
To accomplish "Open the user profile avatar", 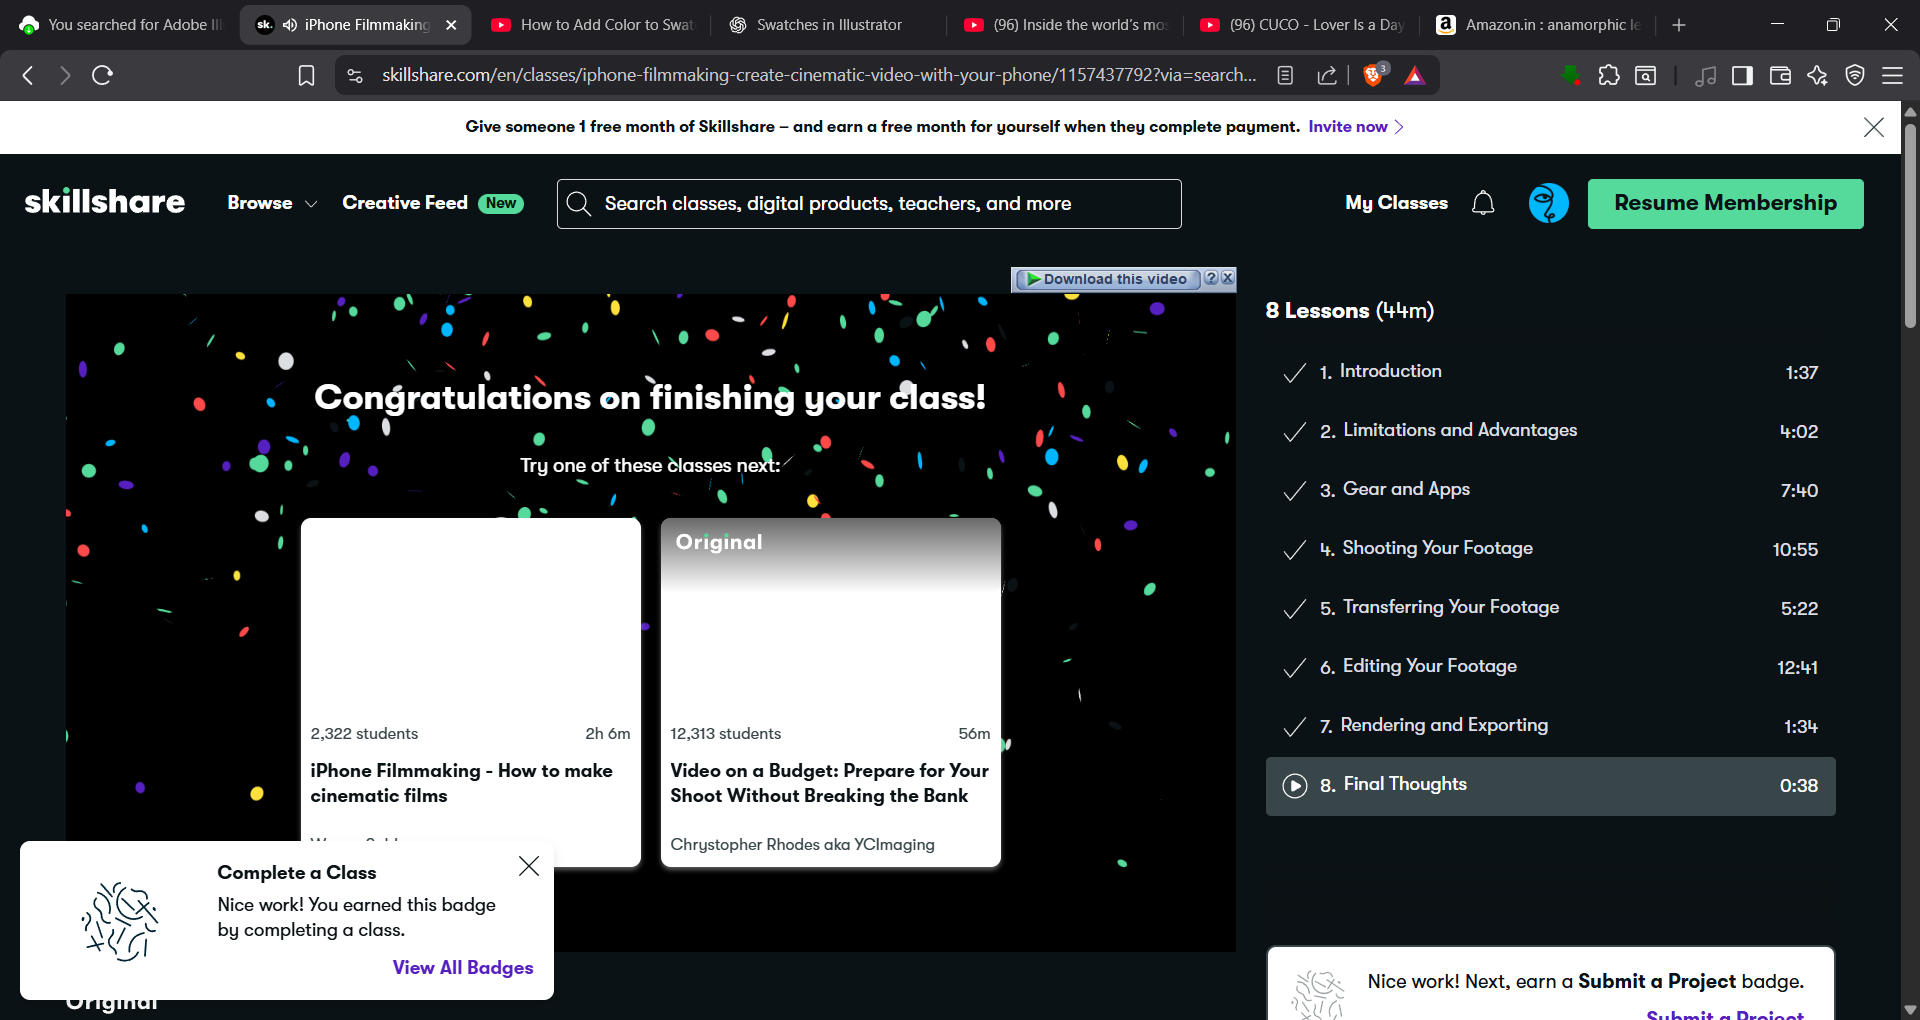I will [1548, 203].
